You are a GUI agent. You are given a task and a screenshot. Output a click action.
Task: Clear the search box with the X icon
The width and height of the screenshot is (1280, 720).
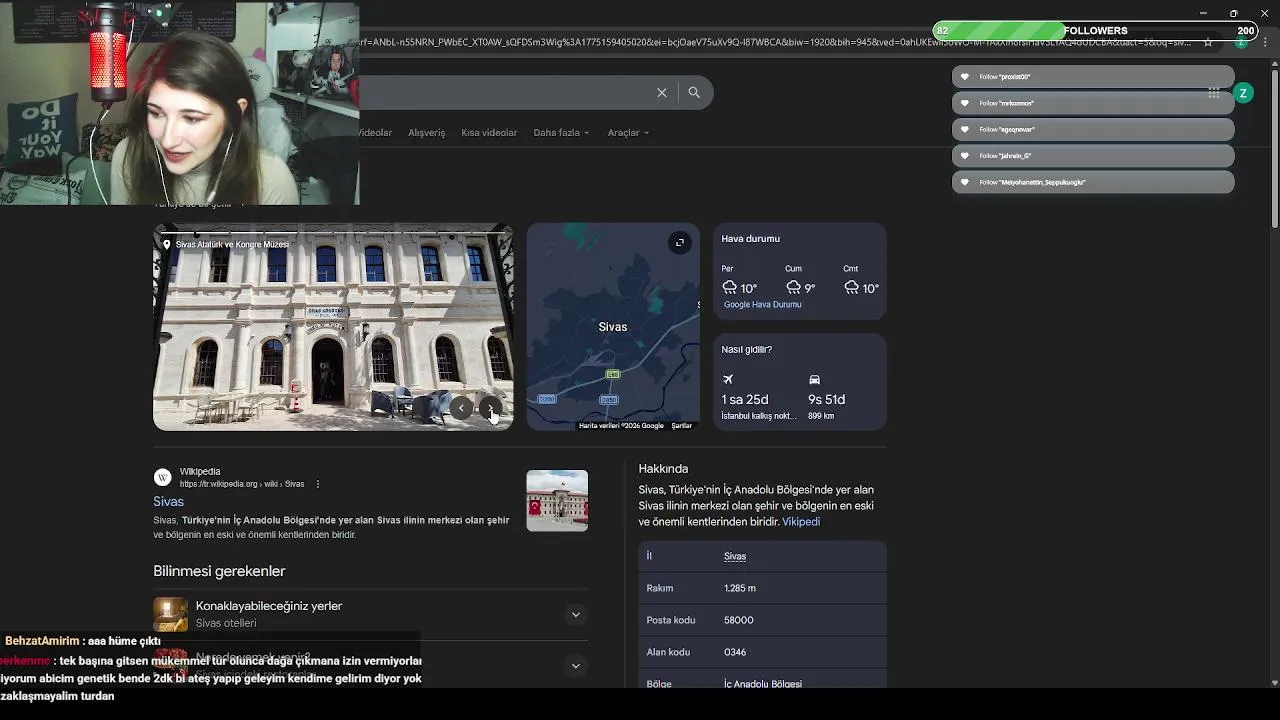(x=662, y=92)
